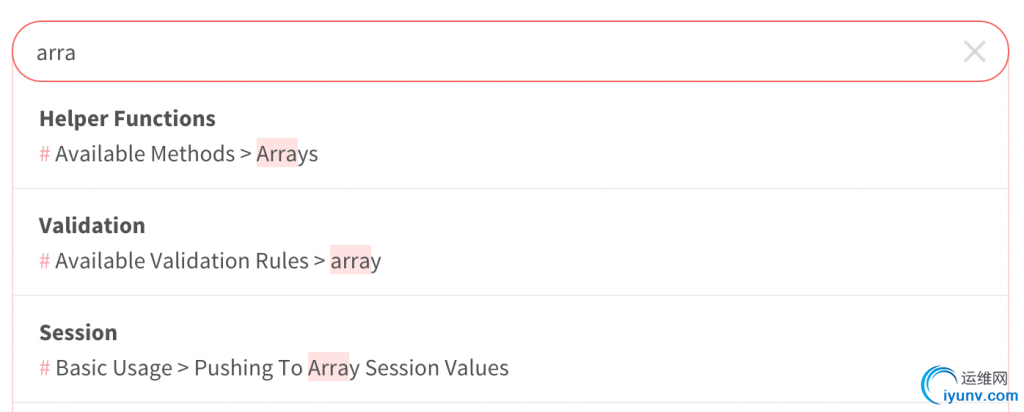Select the "Available Methods" breadcrumb text

[x=145, y=154]
